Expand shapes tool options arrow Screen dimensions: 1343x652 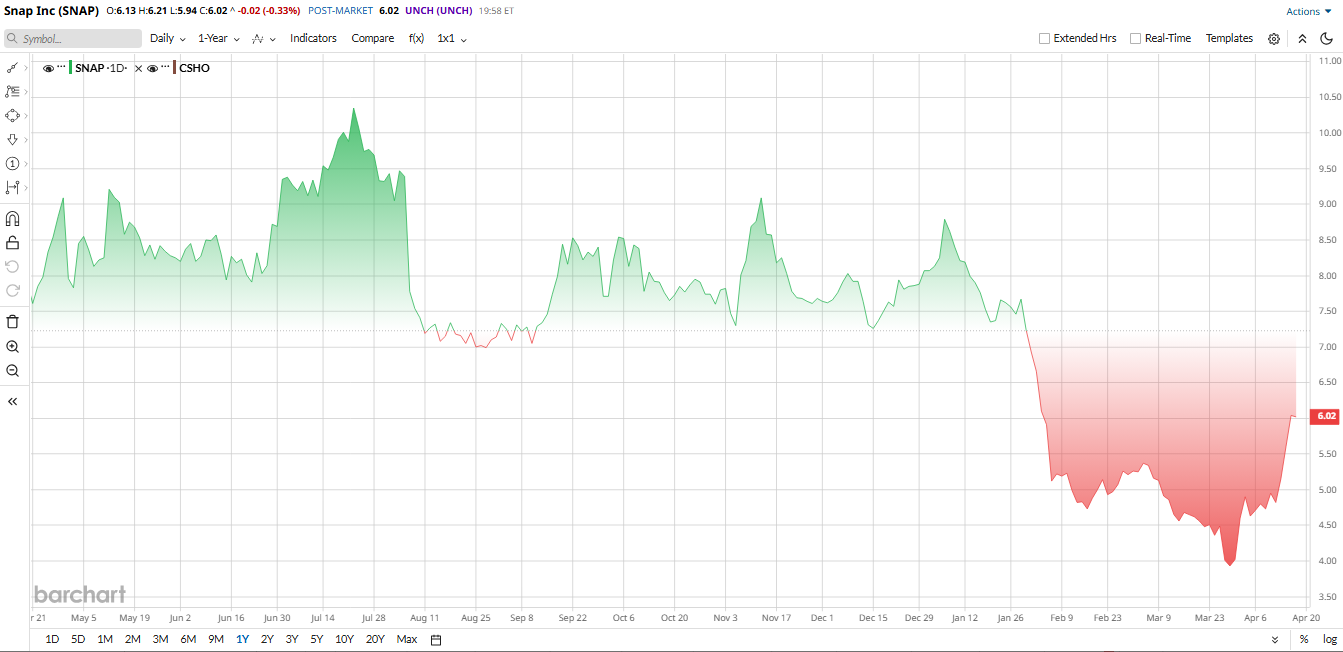(x=25, y=115)
